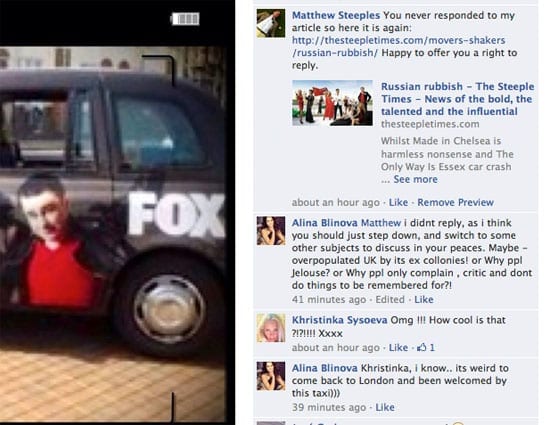Viewport: 550px width, 425px height.
Task: Like Alina's 39 minutes ago comment
Action: (x=385, y=407)
